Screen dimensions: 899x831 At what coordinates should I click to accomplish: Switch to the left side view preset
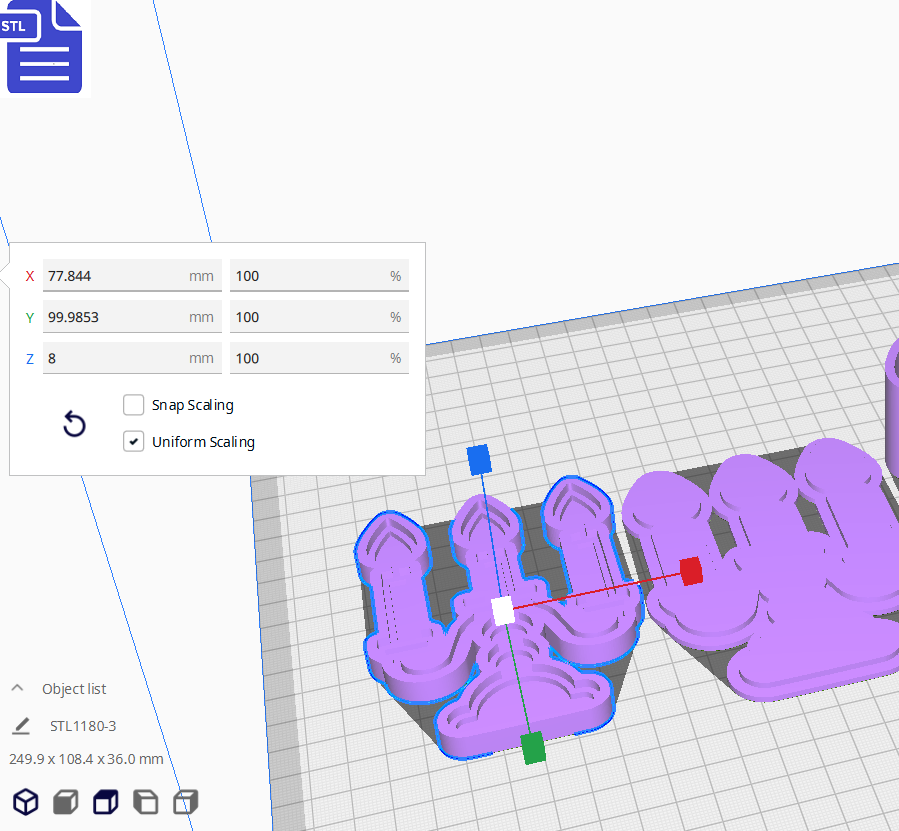(x=145, y=802)
